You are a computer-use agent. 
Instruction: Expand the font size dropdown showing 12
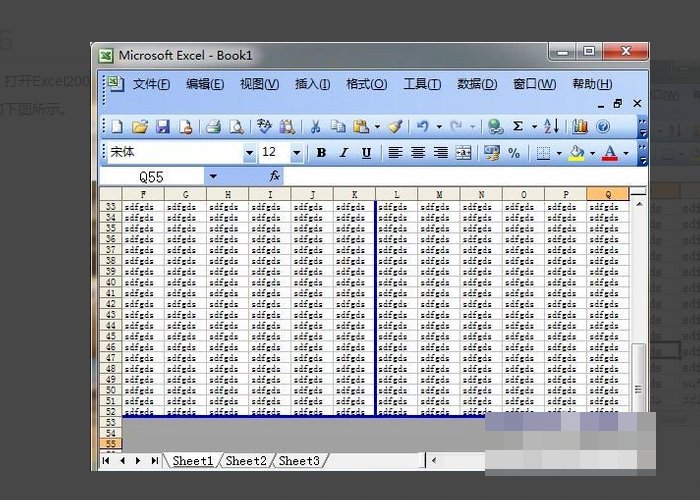[x=296, y=153]
